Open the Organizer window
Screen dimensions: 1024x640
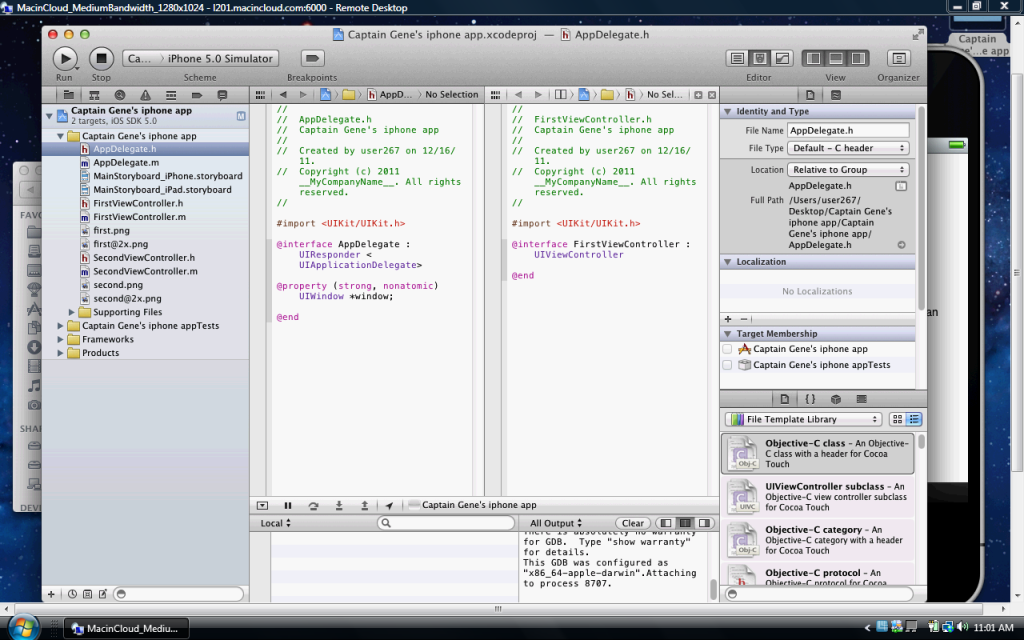click(898, 59)
